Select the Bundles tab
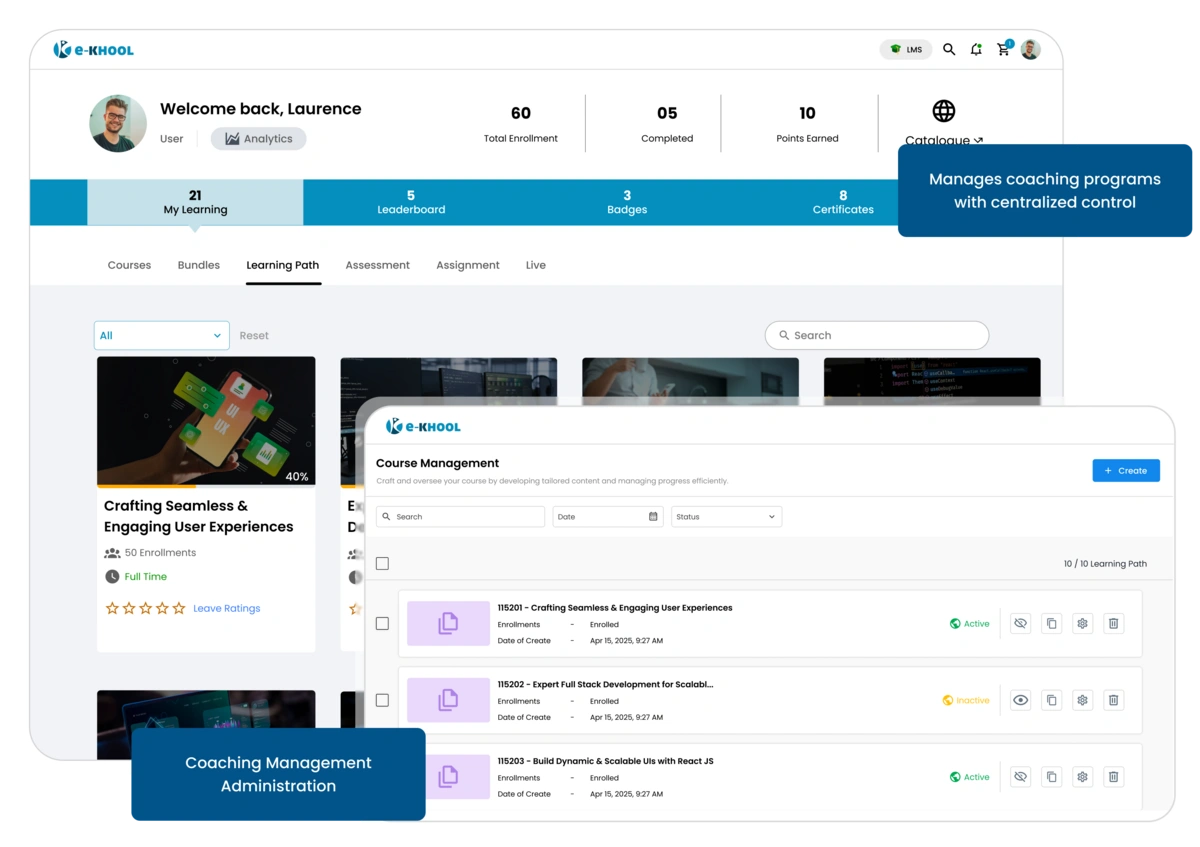This screenshot has width=1200, height=847. tap(198, 265)
